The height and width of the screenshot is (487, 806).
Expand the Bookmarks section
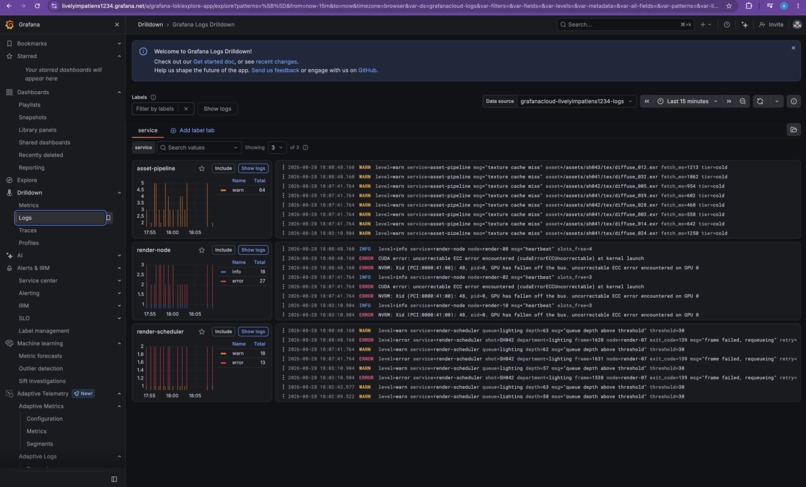(119, 44)
